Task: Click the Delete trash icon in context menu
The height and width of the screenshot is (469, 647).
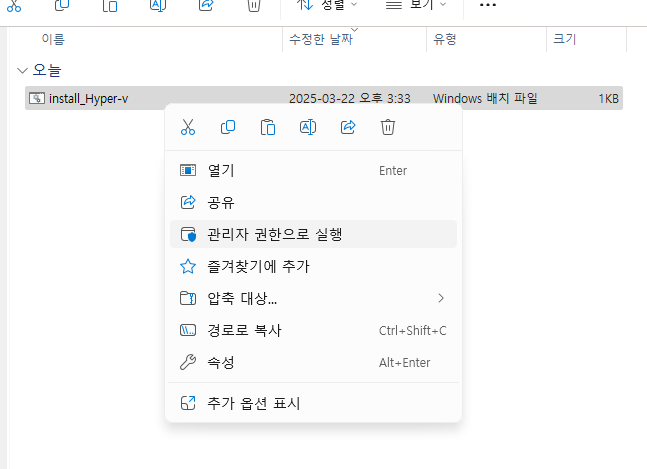Action: coord(388,127)
